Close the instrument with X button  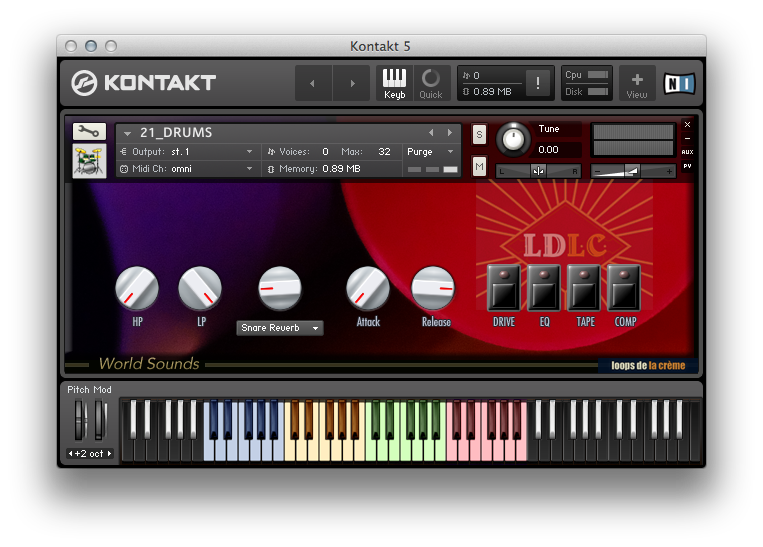tap(688, 125)
